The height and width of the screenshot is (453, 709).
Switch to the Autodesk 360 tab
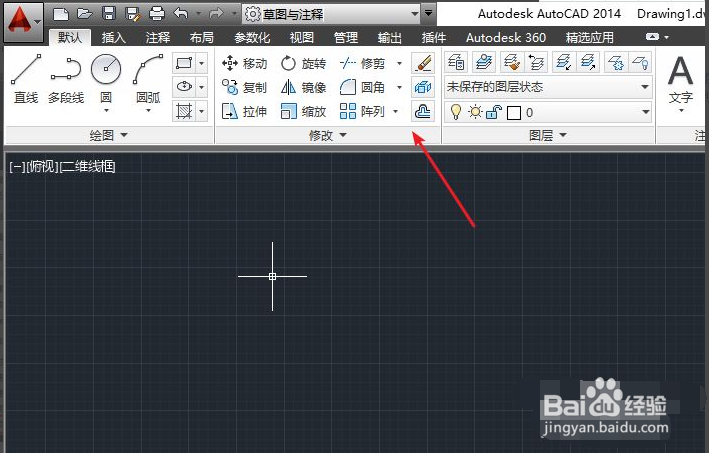506,38
